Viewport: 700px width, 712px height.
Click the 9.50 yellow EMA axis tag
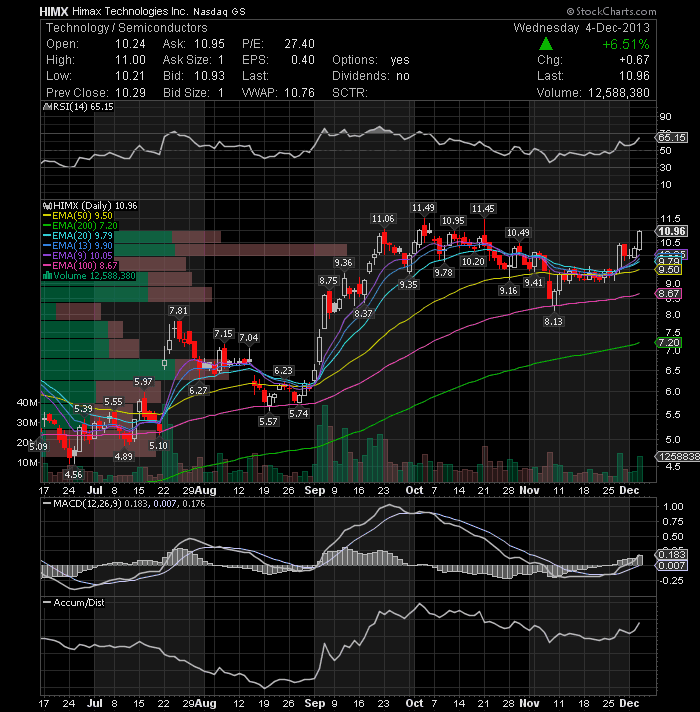coord(669,270)
